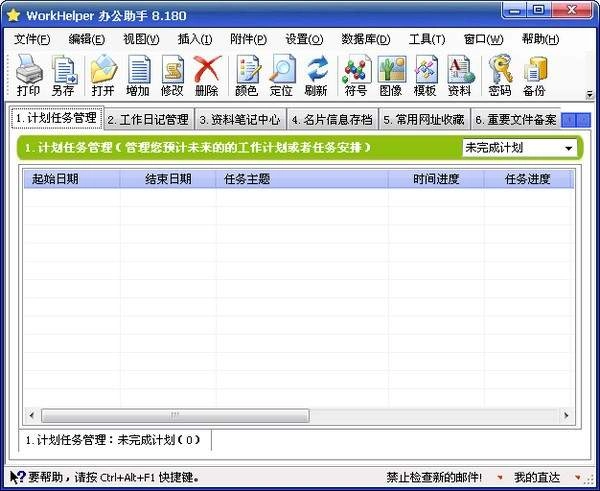Open a record with the 打开 icon
The width and height of the screenshot is (600, 491).
click(x=103, y=75)
